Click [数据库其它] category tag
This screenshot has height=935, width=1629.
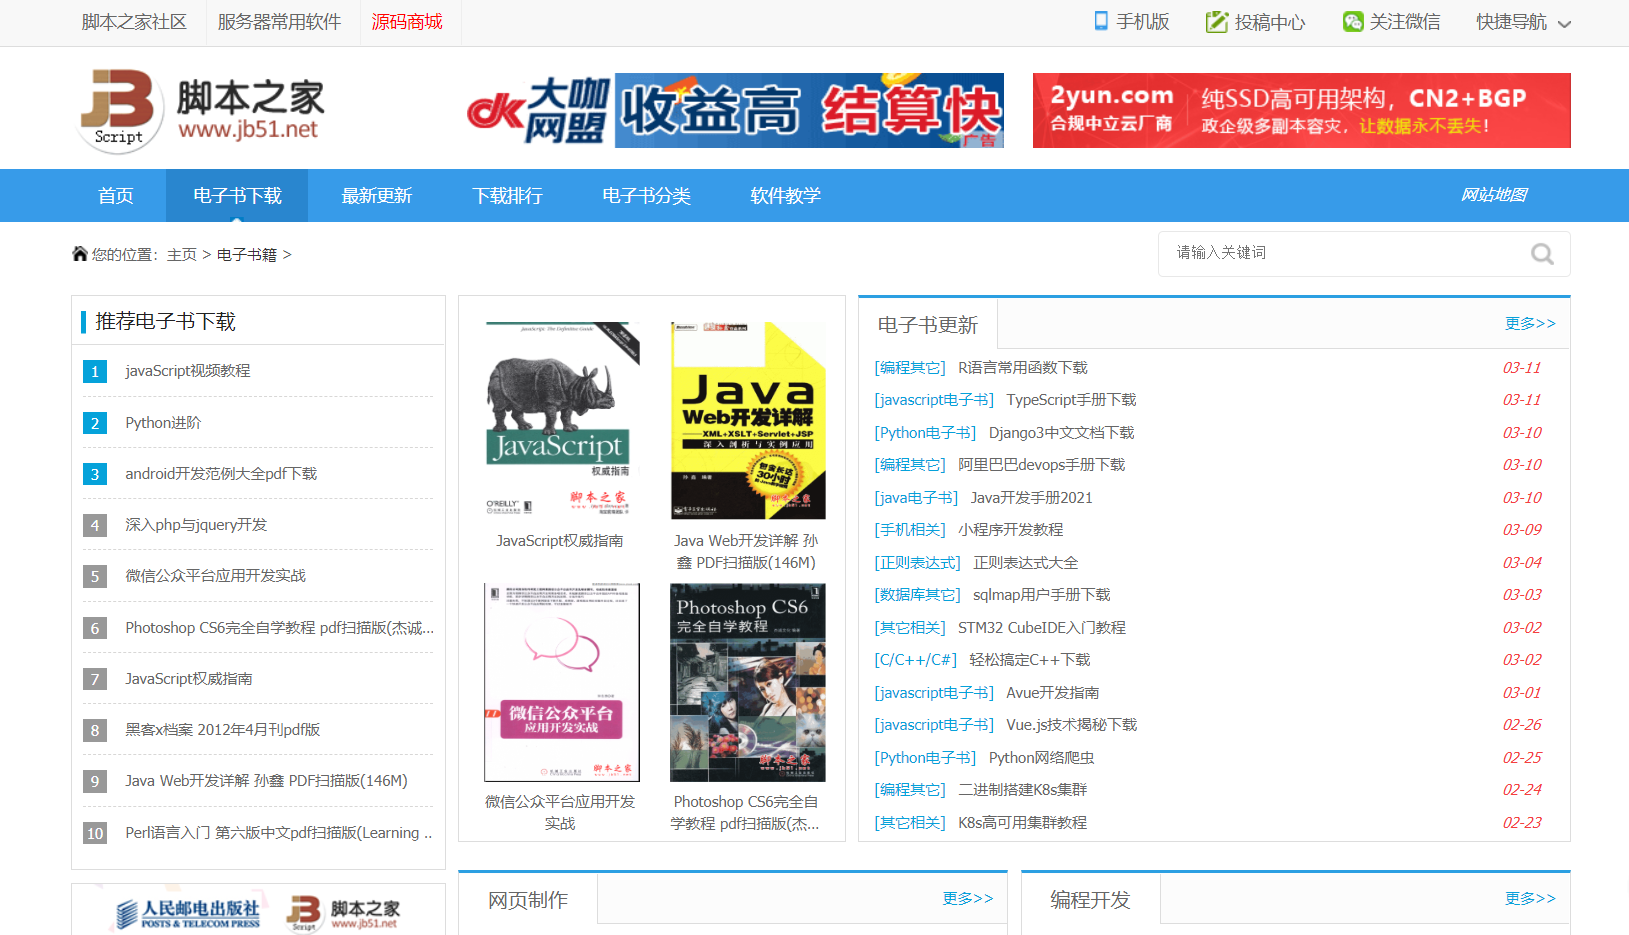918,595
